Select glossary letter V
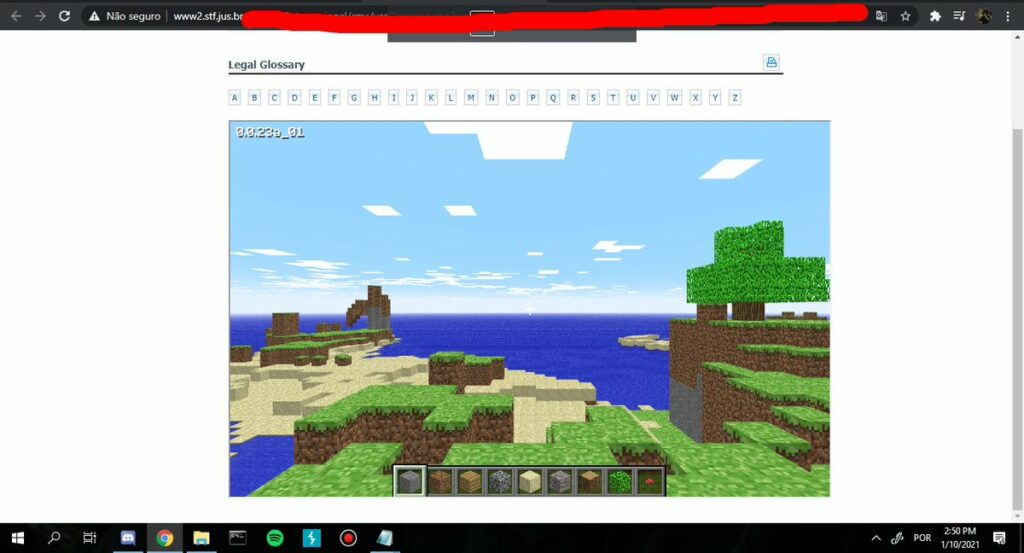The width and height of the screenshot is (1024, 553). pos(653,98)
